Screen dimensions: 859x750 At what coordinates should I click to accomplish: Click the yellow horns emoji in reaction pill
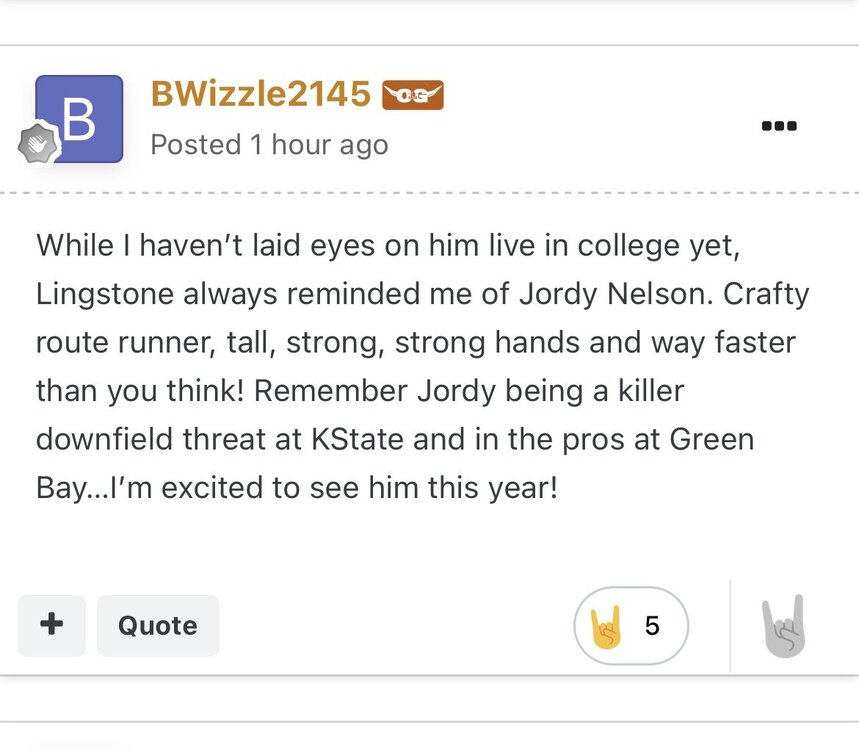pos(606,627)
